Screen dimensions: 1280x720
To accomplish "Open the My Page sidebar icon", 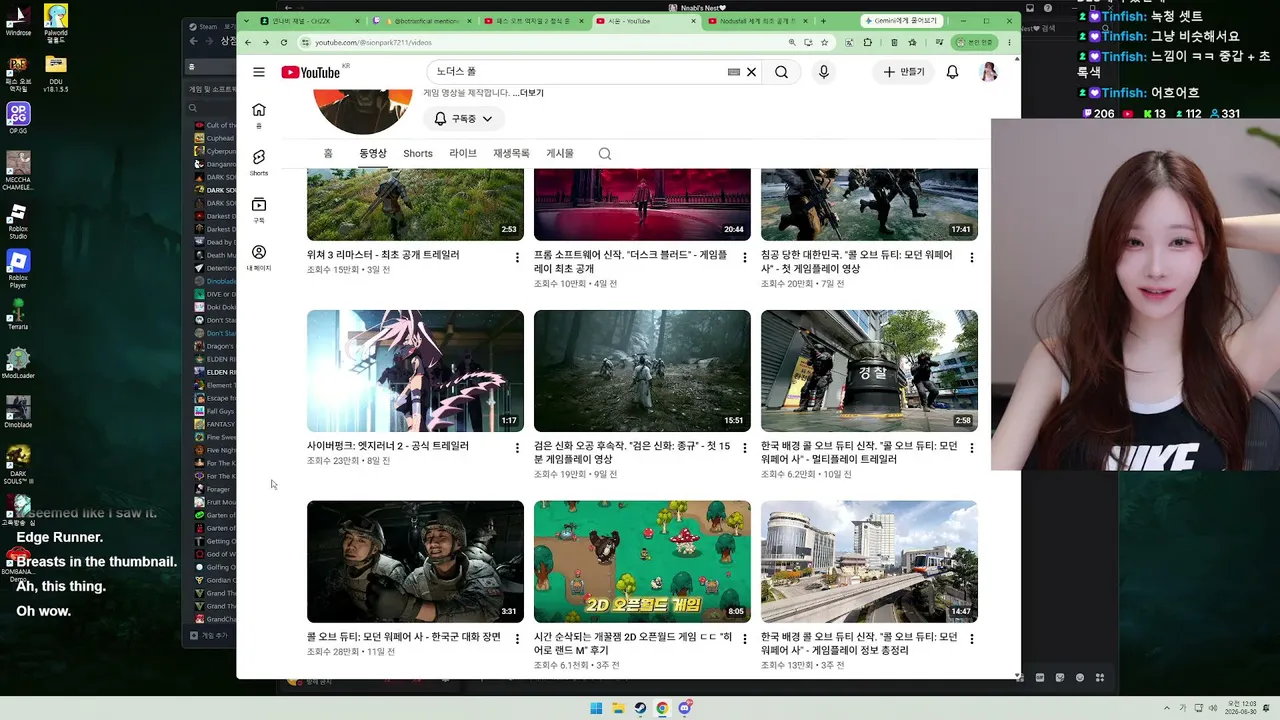I will click(259, 258).
